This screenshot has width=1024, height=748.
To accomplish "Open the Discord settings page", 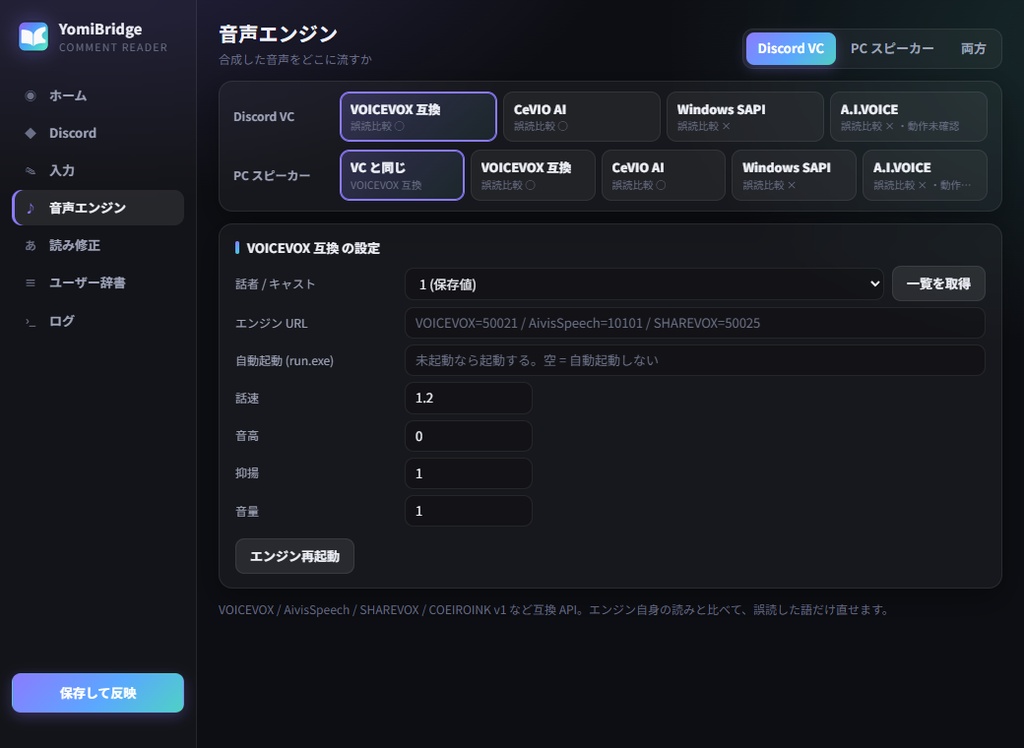I will coord(98,133).
